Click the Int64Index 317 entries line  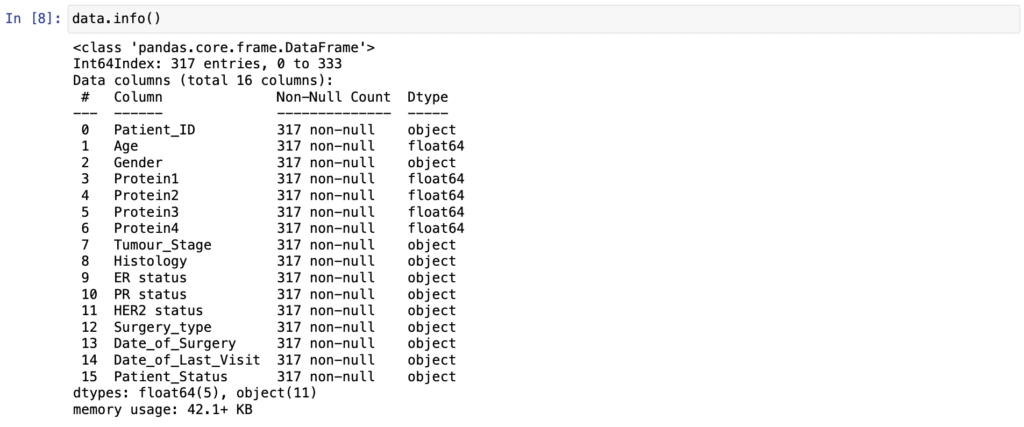coord(207,64)
